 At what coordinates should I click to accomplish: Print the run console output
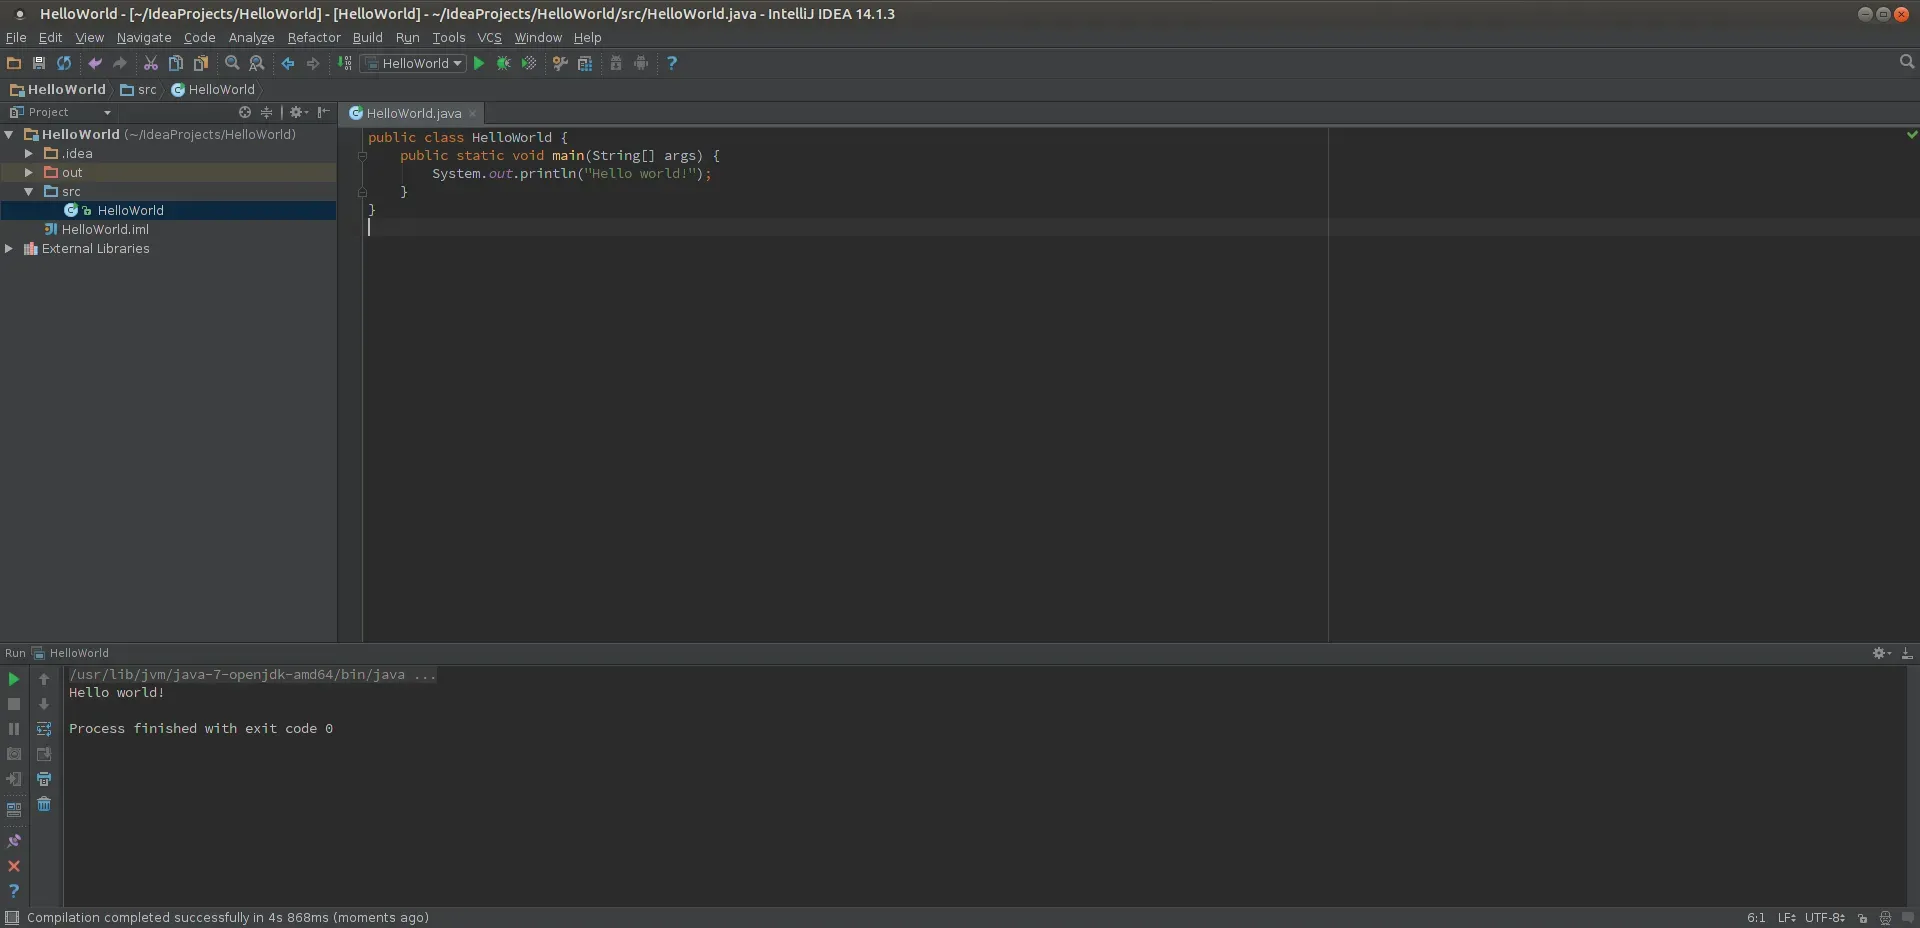44,779
